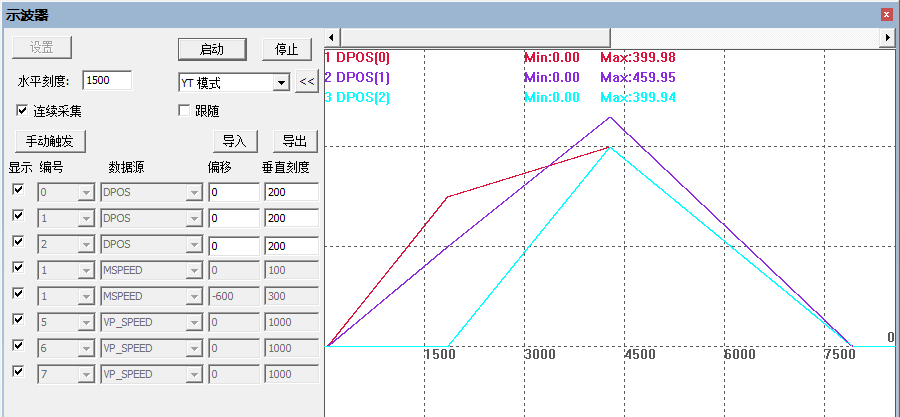Viewport: 900px width, 417px height.
Task: Click the 导出 export button
Action: (296, 141)
